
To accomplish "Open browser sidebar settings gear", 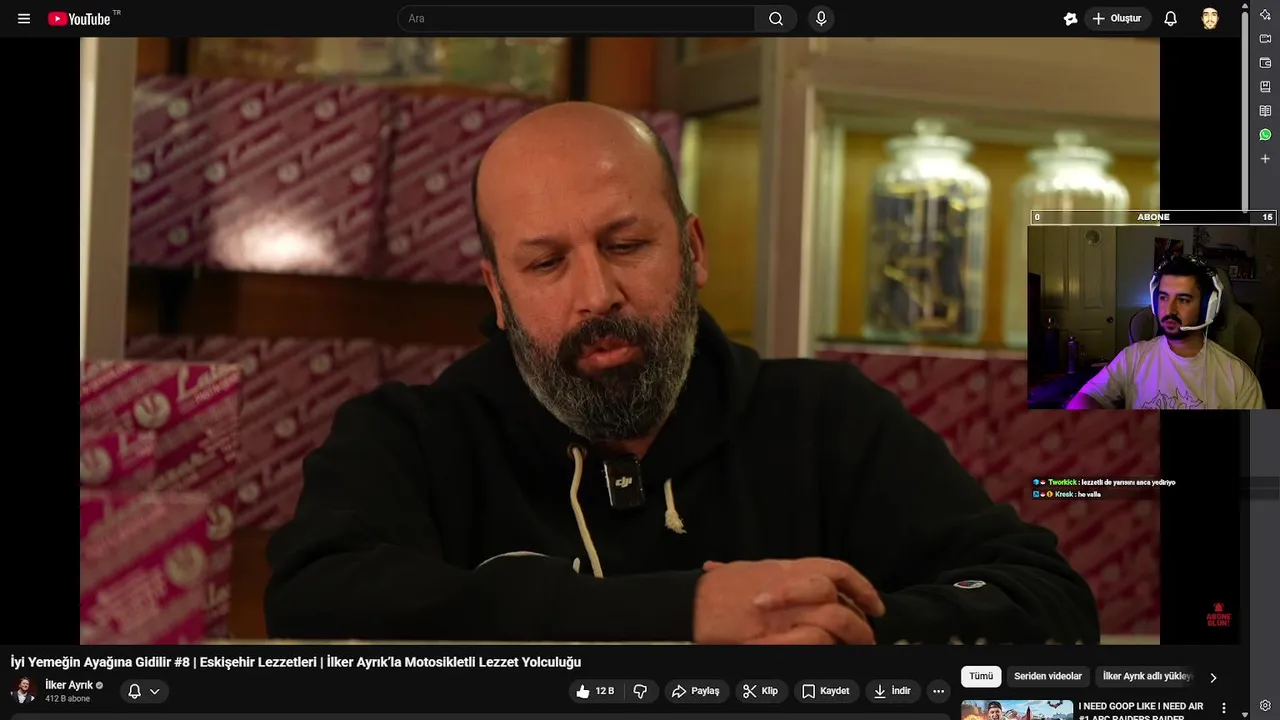I will (x=1265, y=706).
